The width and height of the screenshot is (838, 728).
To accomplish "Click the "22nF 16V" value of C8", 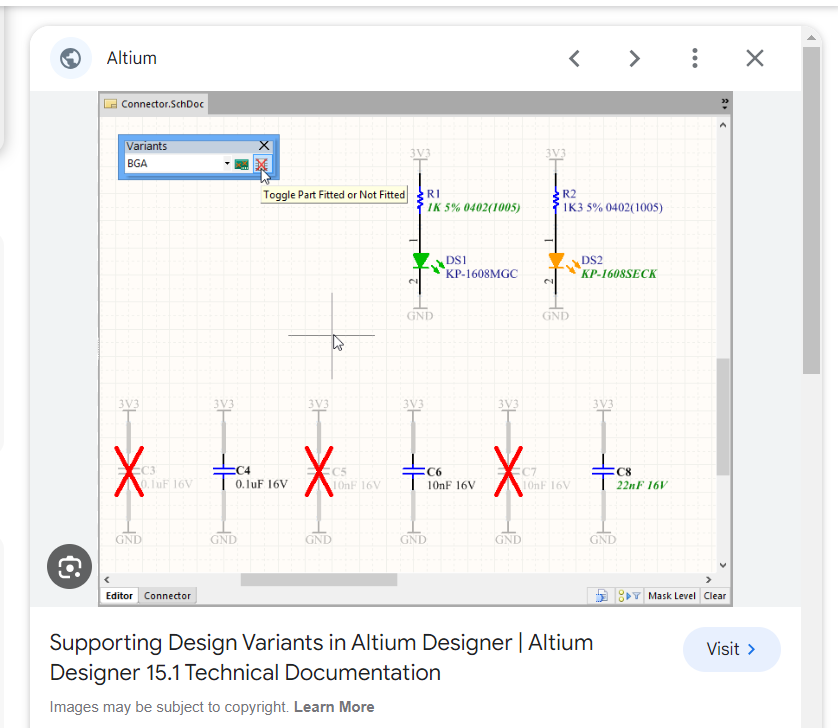I will point(642,485).
